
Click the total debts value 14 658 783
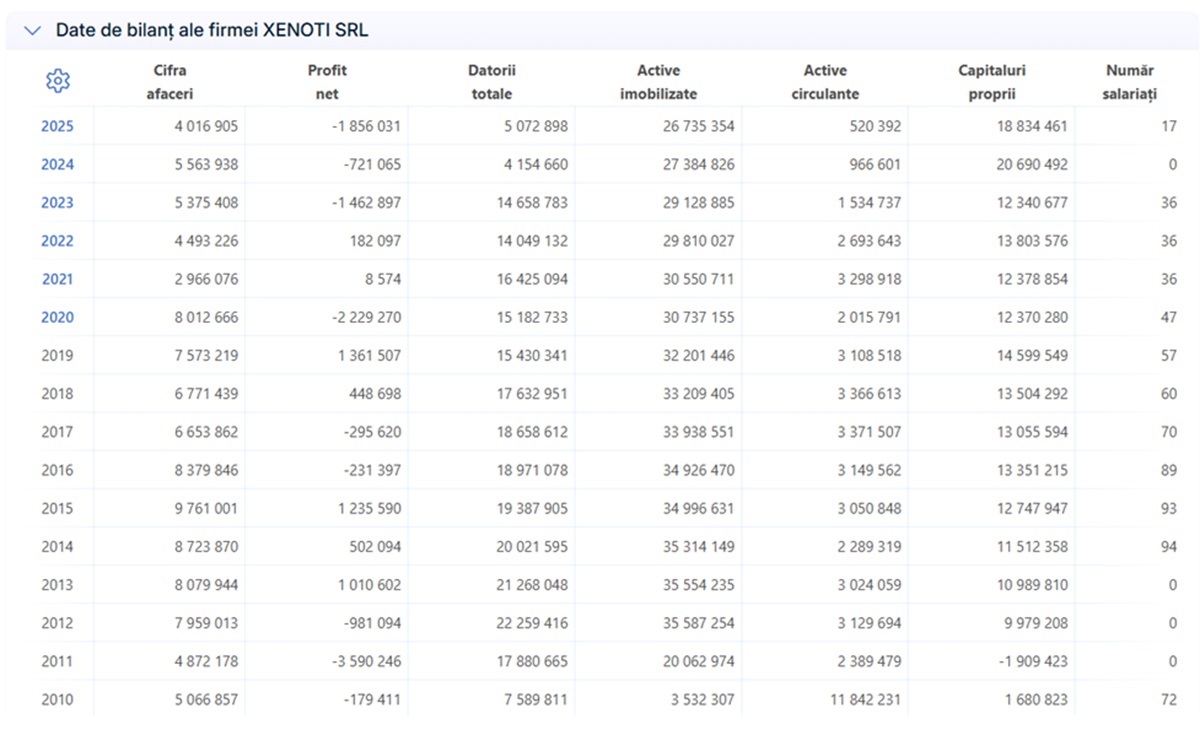pos(531,202)
